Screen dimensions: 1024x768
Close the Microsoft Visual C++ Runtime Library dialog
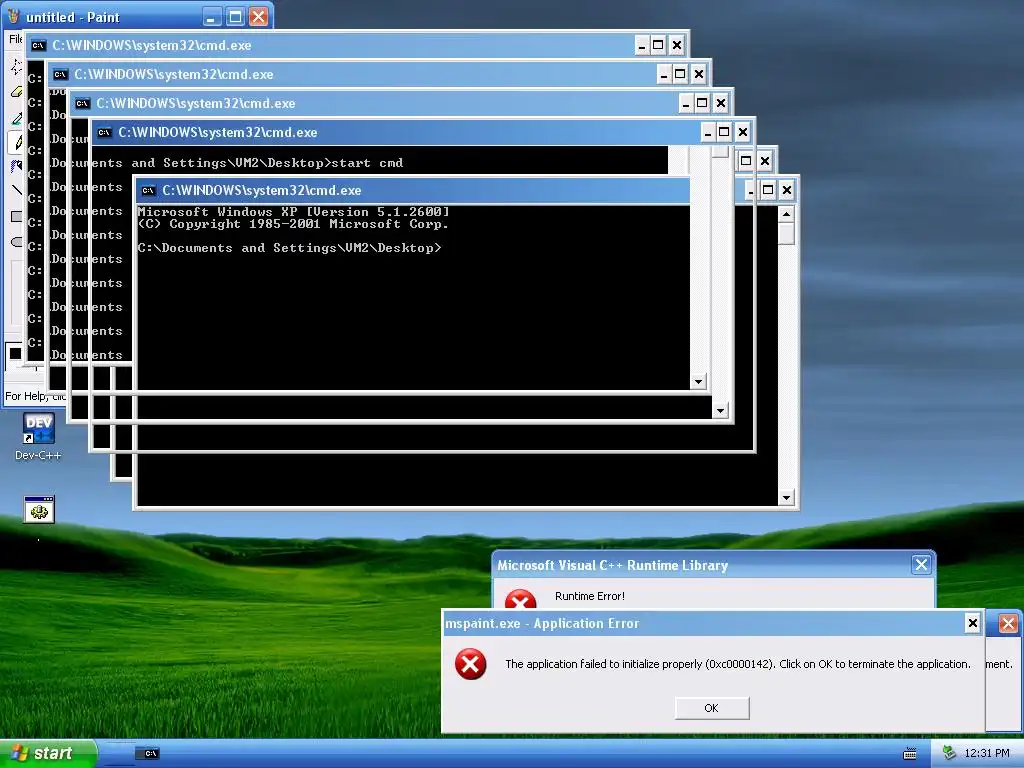921,565
